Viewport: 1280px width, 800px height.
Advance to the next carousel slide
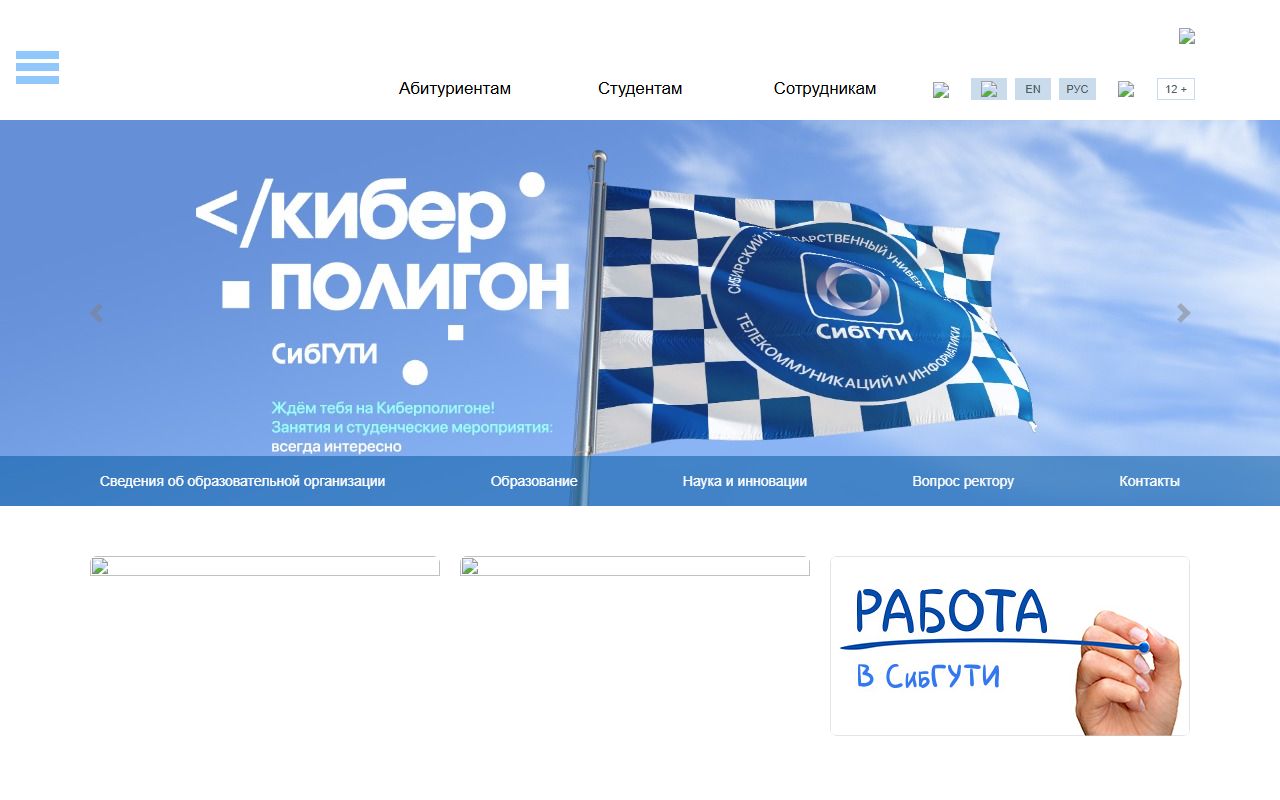(1184, 313)
